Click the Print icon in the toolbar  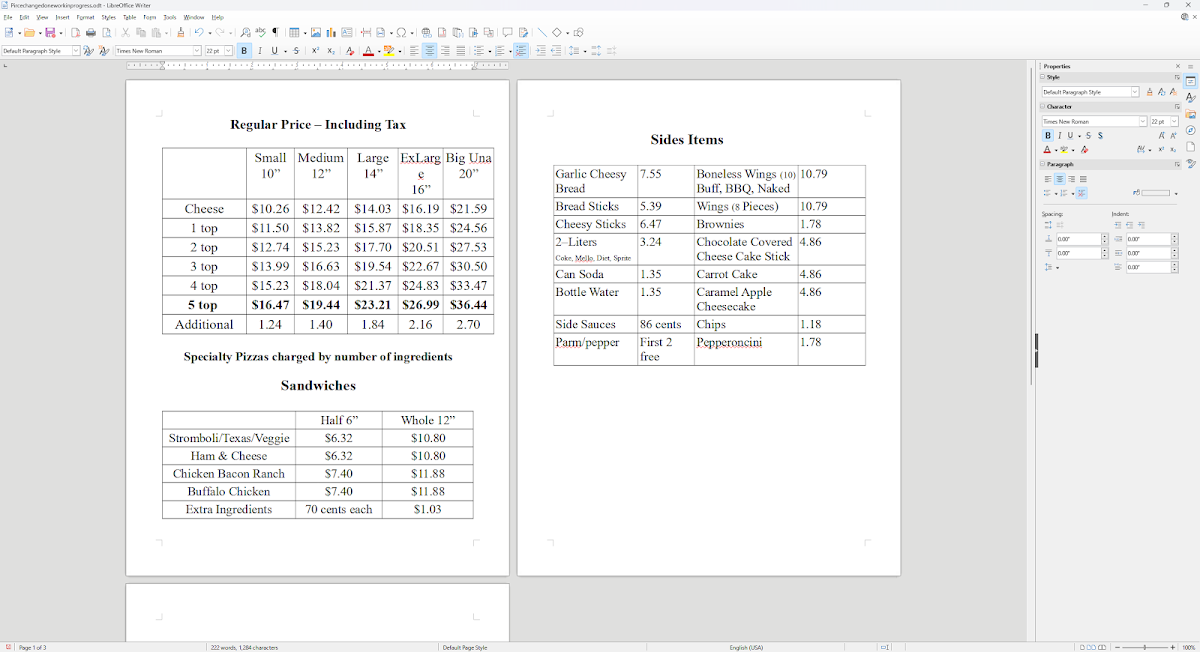coord(91,33)
